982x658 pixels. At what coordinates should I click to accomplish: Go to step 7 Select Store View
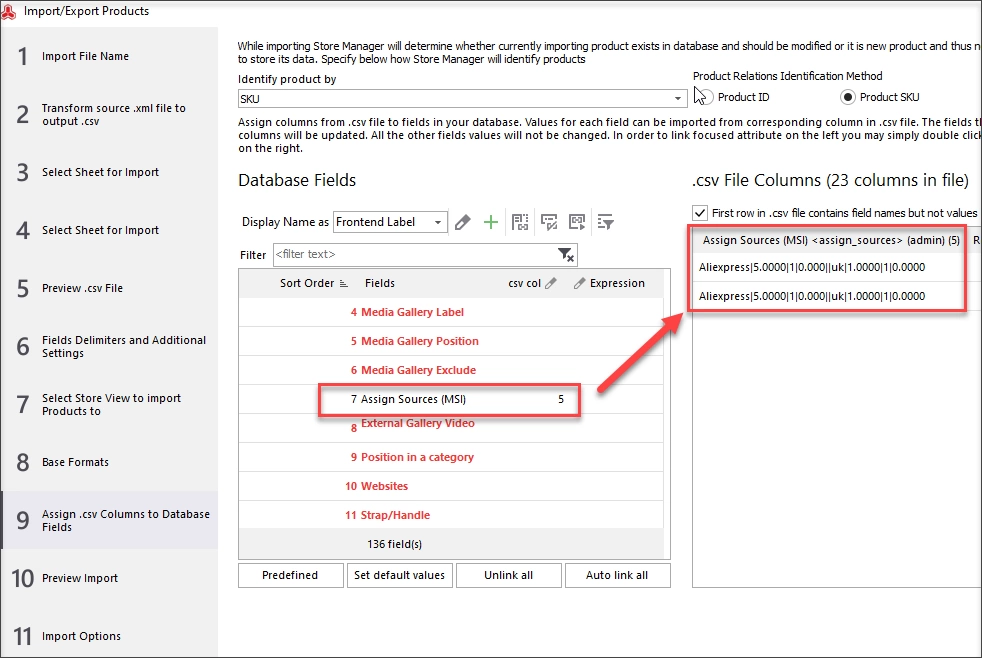point(110,404)
